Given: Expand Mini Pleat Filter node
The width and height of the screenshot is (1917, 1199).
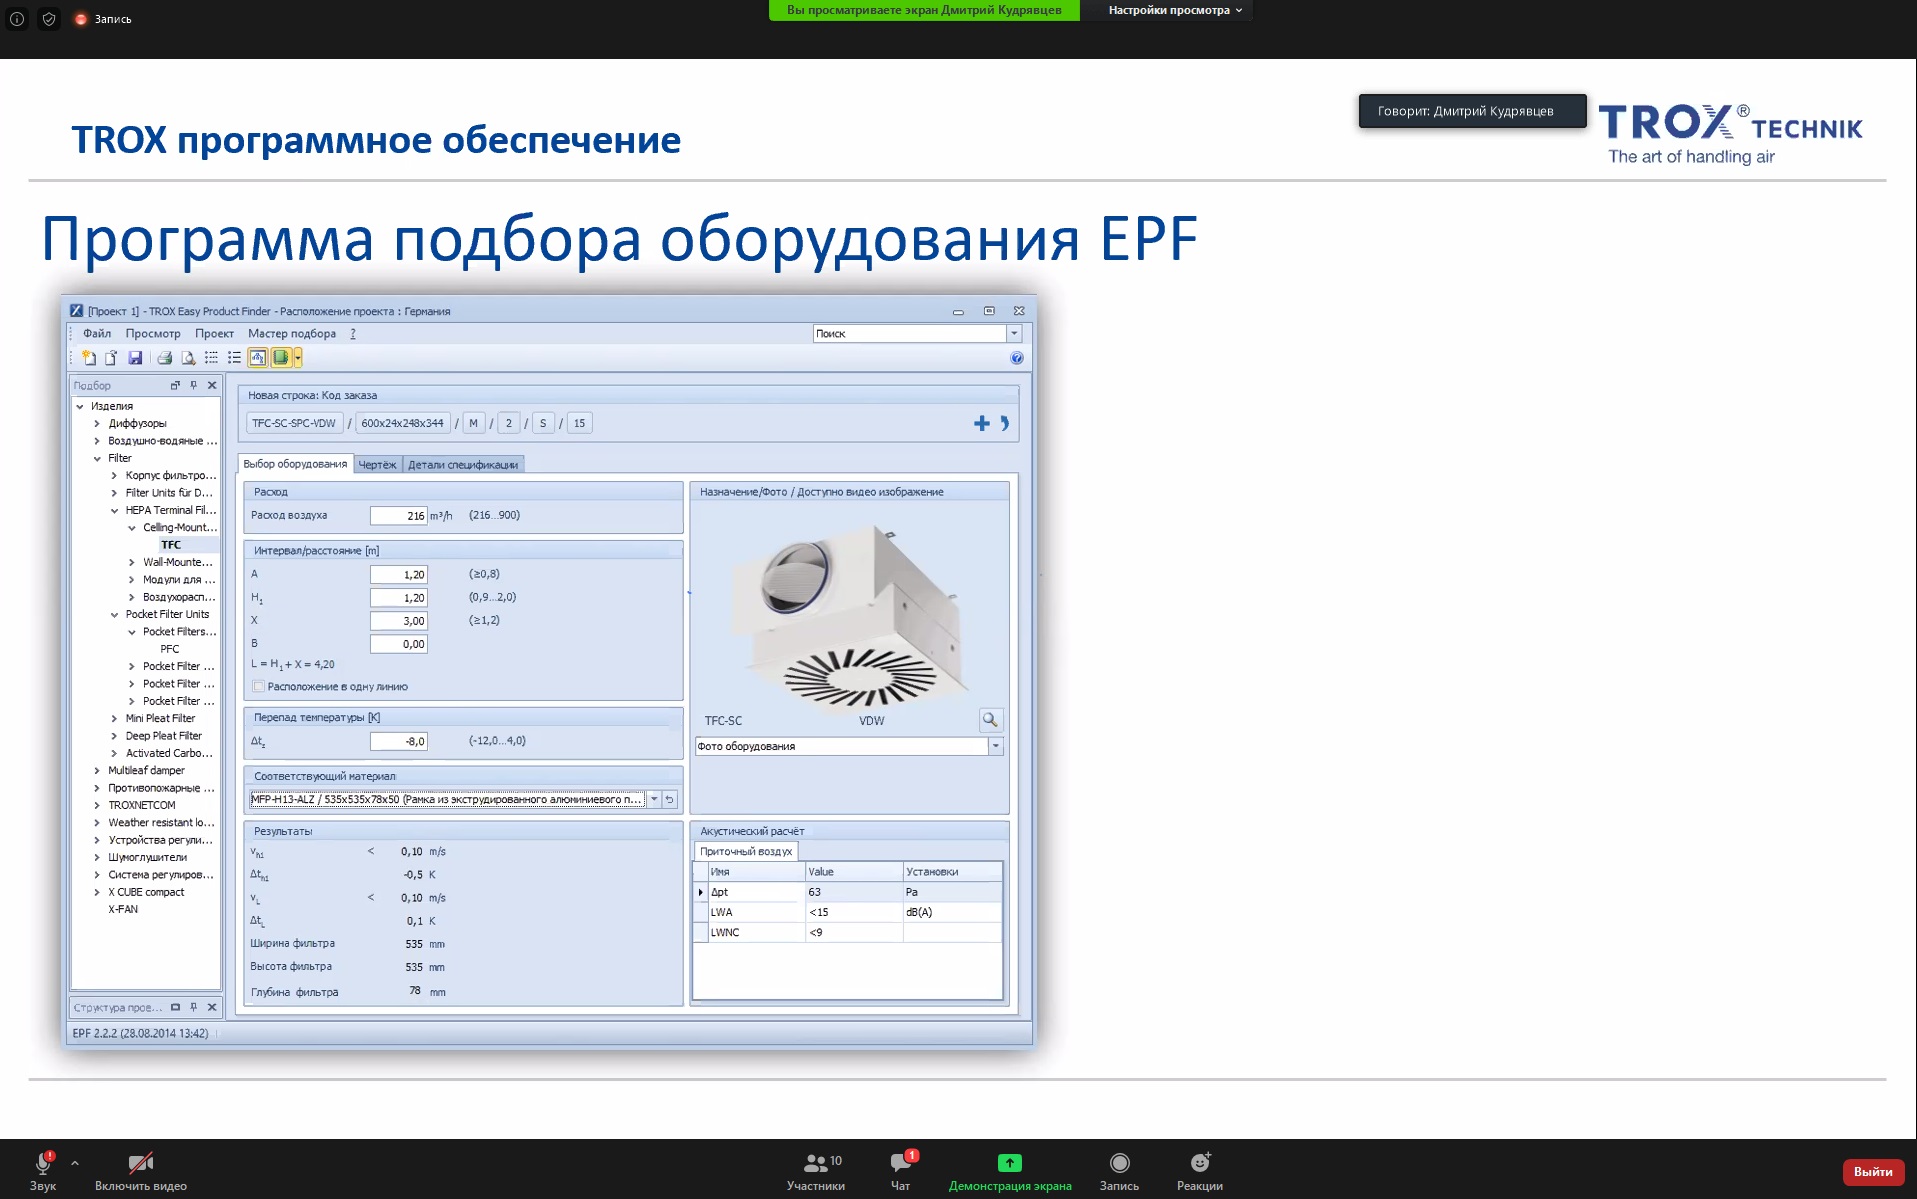Looking at the screenshot, I should tap(114, 718).
